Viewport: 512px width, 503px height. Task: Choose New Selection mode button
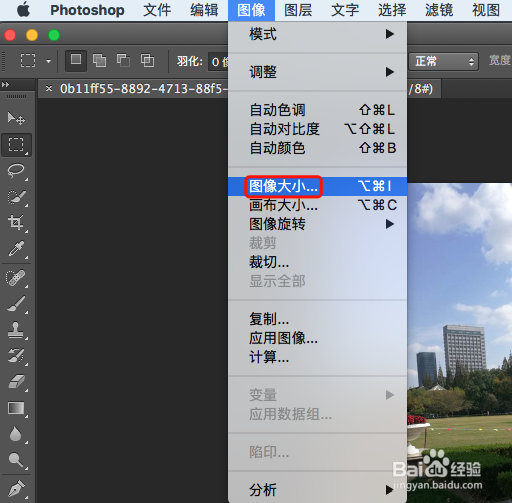[76, 61]
